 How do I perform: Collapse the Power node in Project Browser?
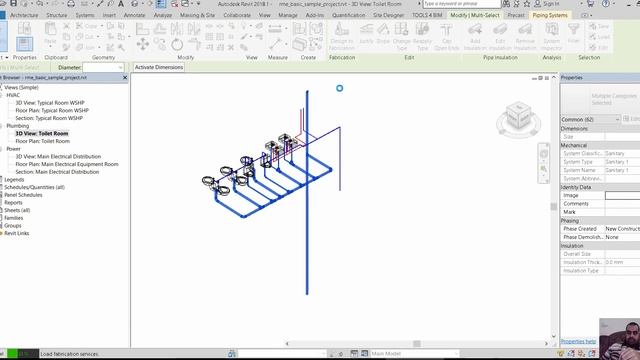click(x=2, y=149)
